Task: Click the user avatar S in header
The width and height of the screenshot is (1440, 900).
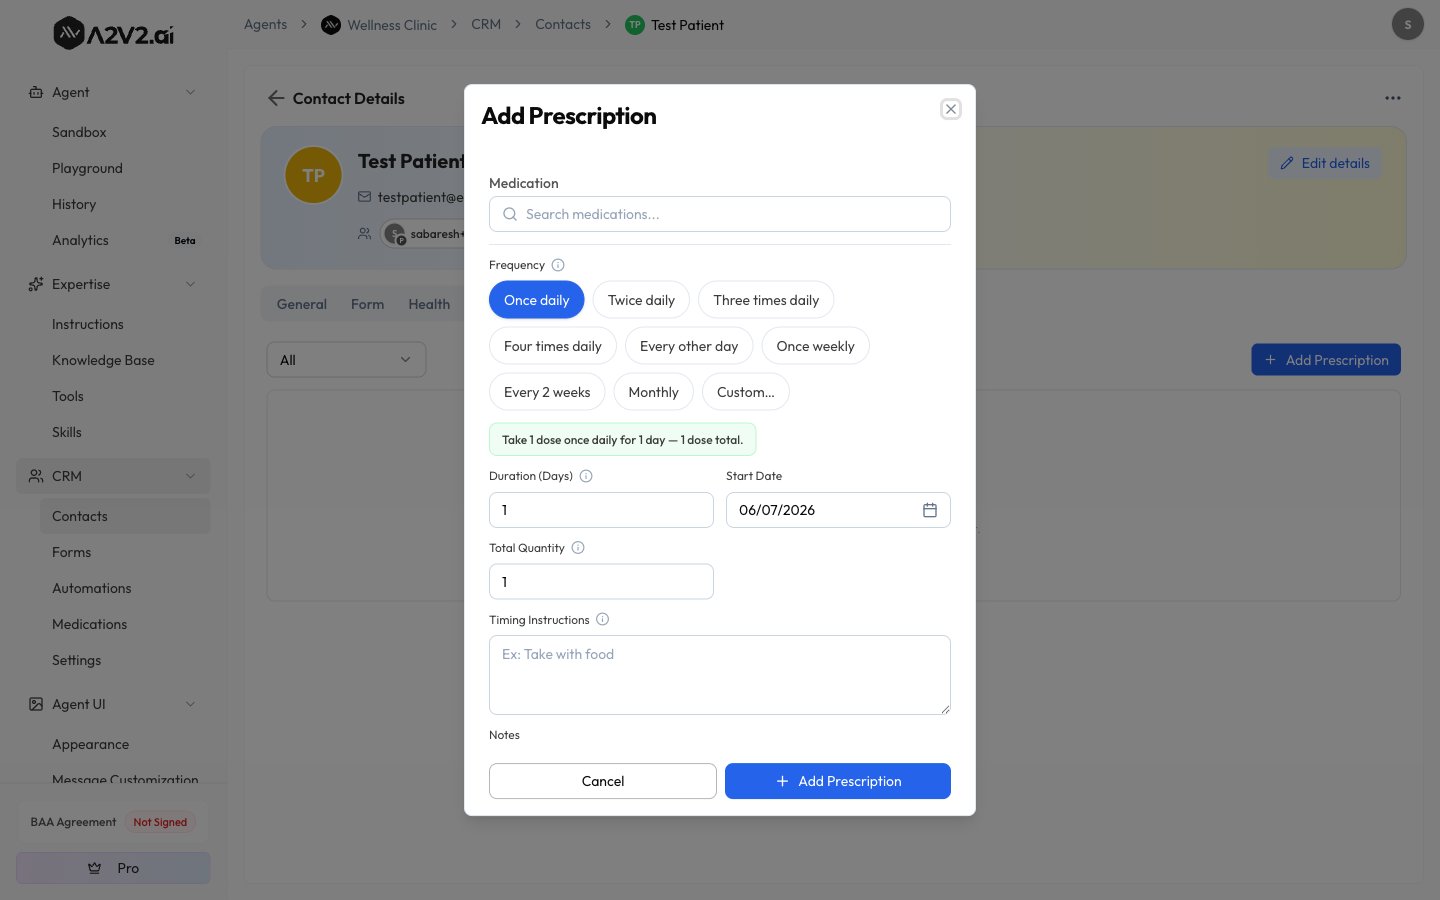Action: click(1408, 24)
